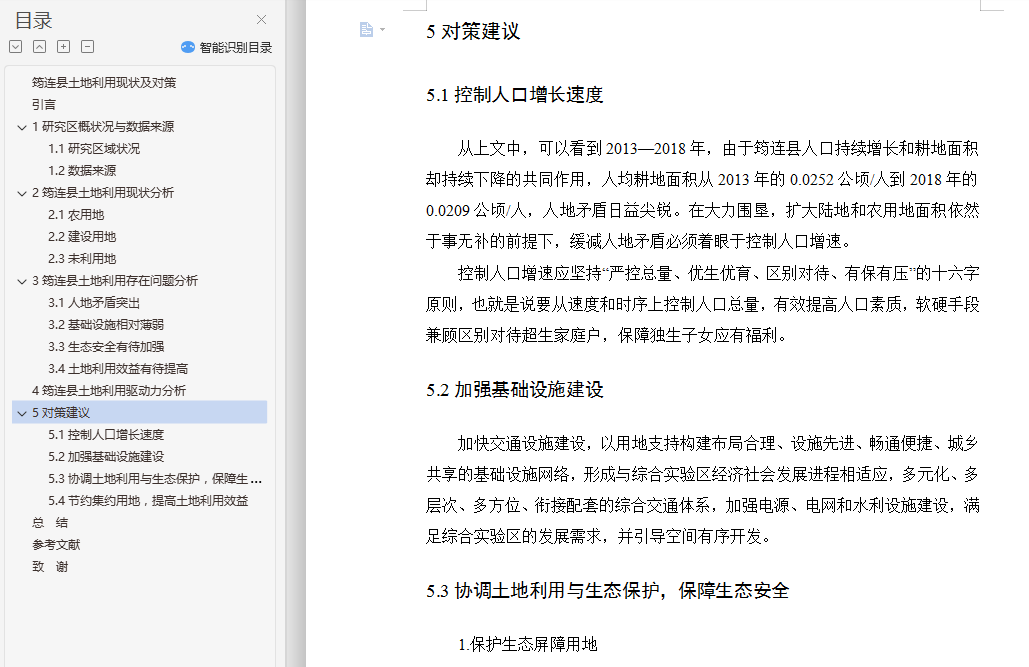
Task: Jump to the '总 结' outline entry
Action: [50, 523]
